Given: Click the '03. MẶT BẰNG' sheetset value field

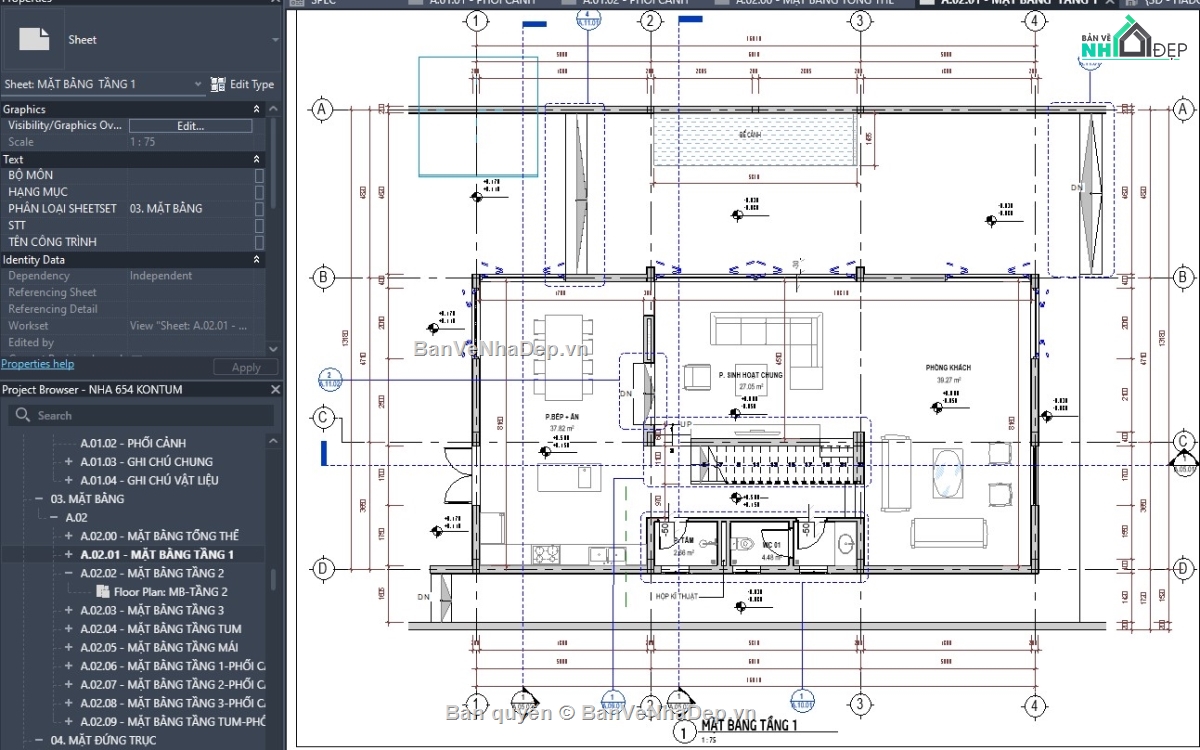Looking at the screenshot, I should tap(190, 208).
